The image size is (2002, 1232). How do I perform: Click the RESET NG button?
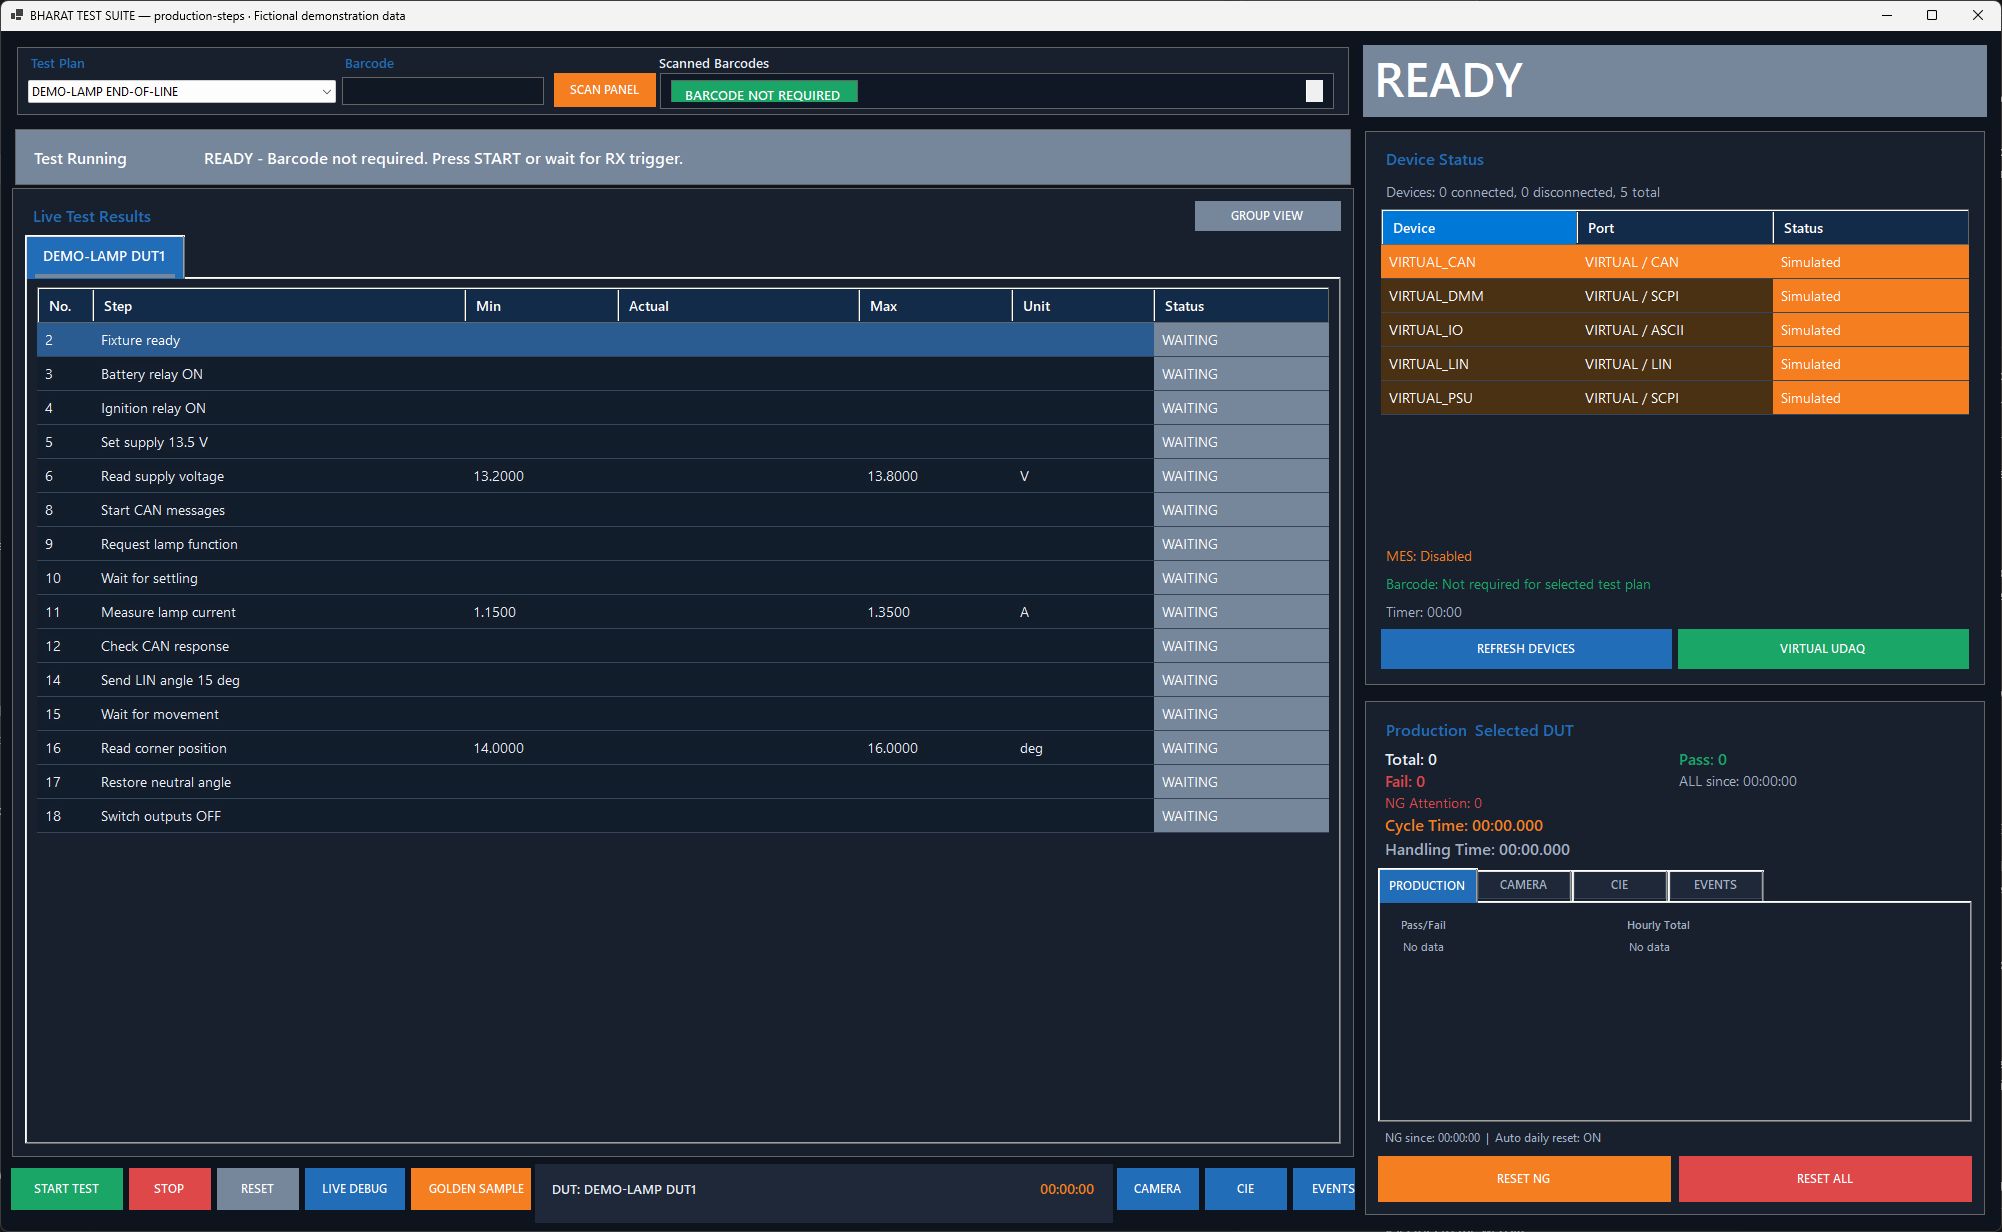point(1524,1179)
